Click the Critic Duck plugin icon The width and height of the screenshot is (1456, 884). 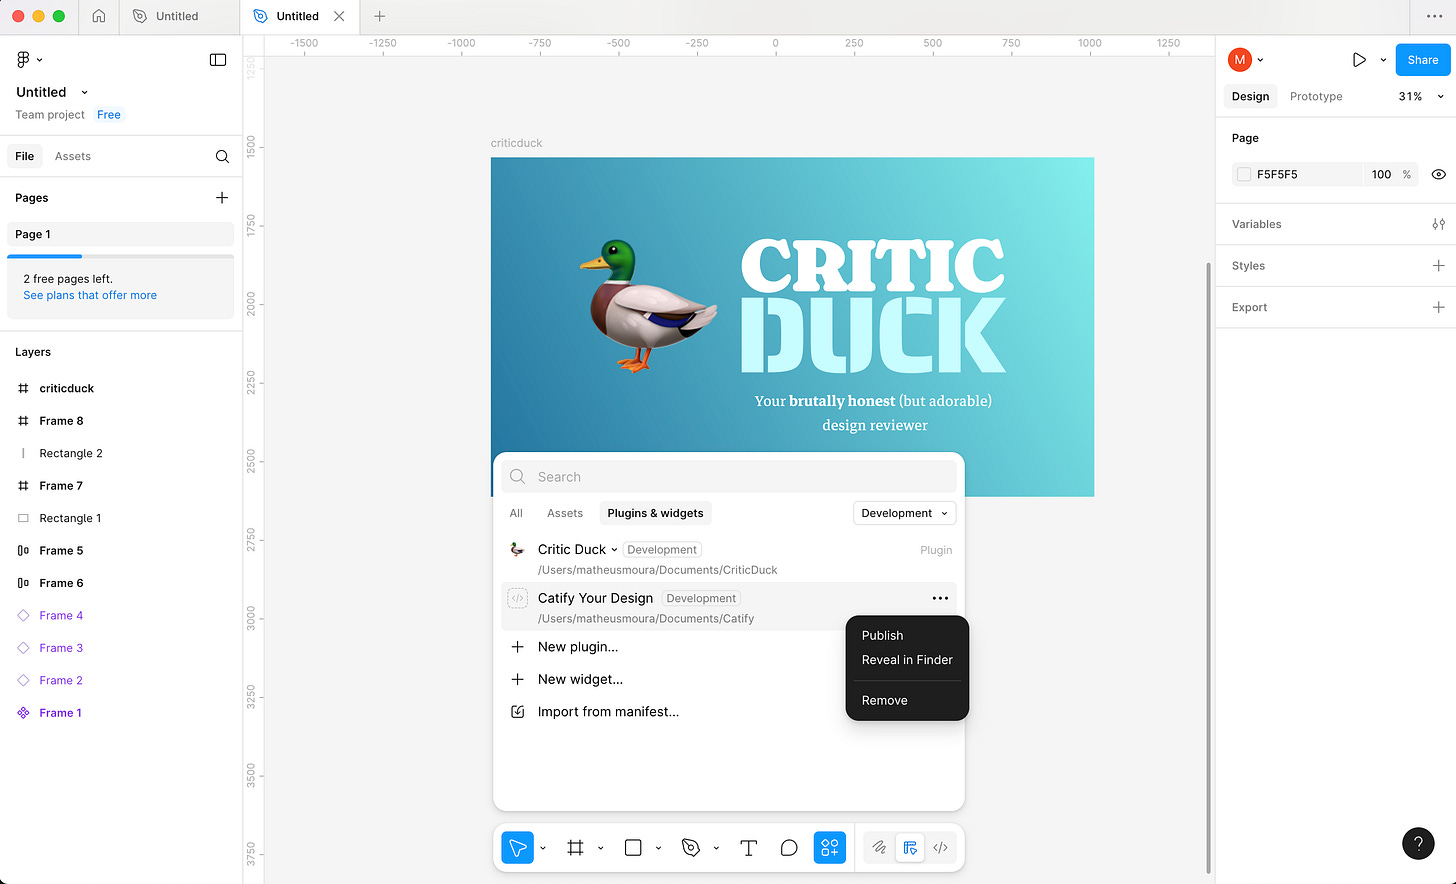coord(517,549)
